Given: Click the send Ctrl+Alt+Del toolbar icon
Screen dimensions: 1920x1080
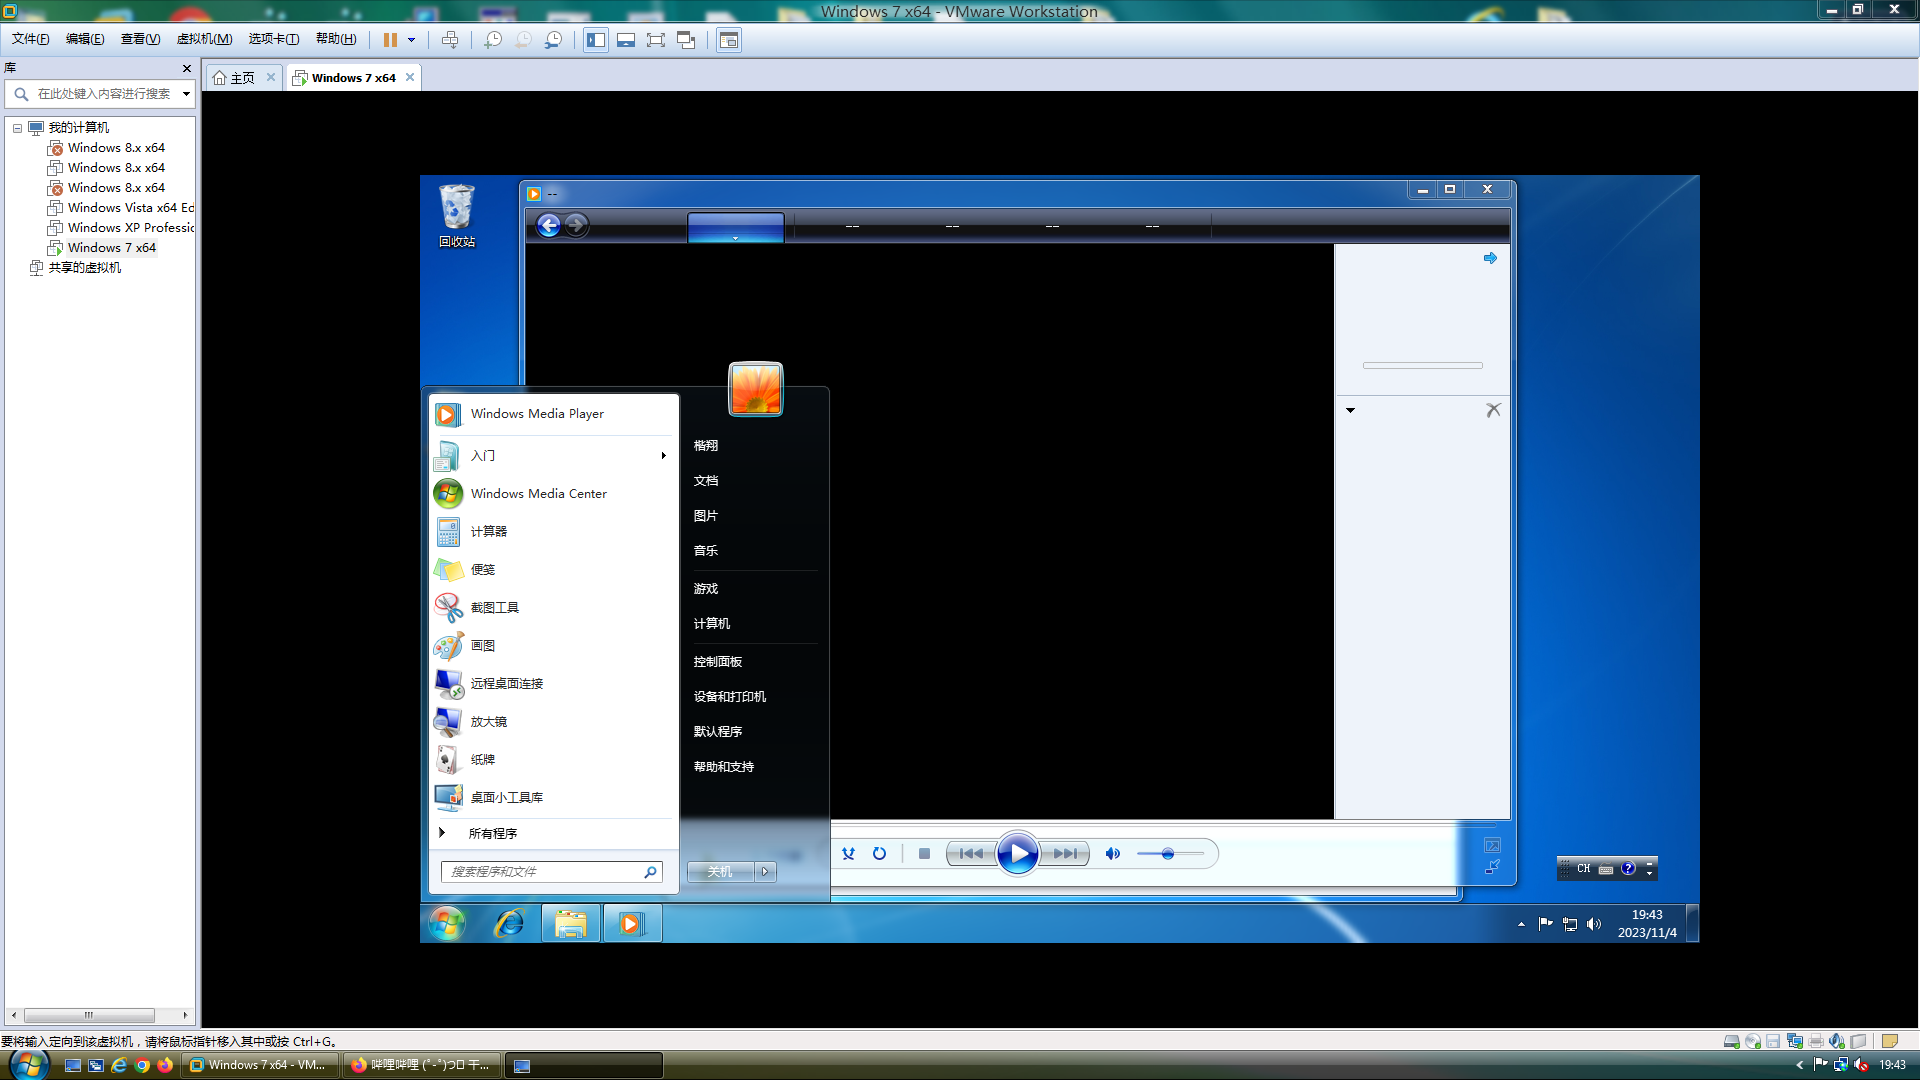Looking at the screenshot, I should coord(450,40).
